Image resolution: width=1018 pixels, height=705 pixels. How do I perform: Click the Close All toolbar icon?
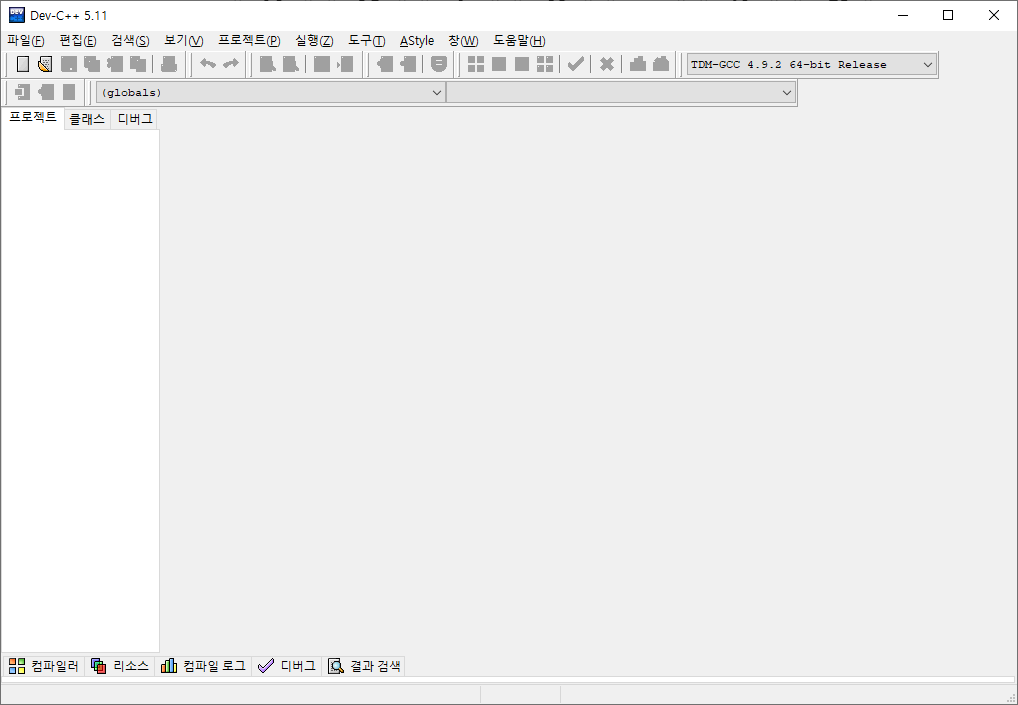pyautogui.click(x=138, y=64)
